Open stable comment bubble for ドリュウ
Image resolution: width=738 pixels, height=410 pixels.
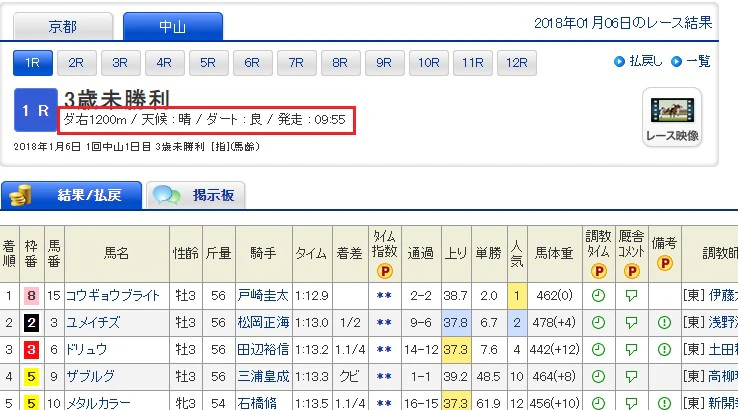(x=631, y=349)
